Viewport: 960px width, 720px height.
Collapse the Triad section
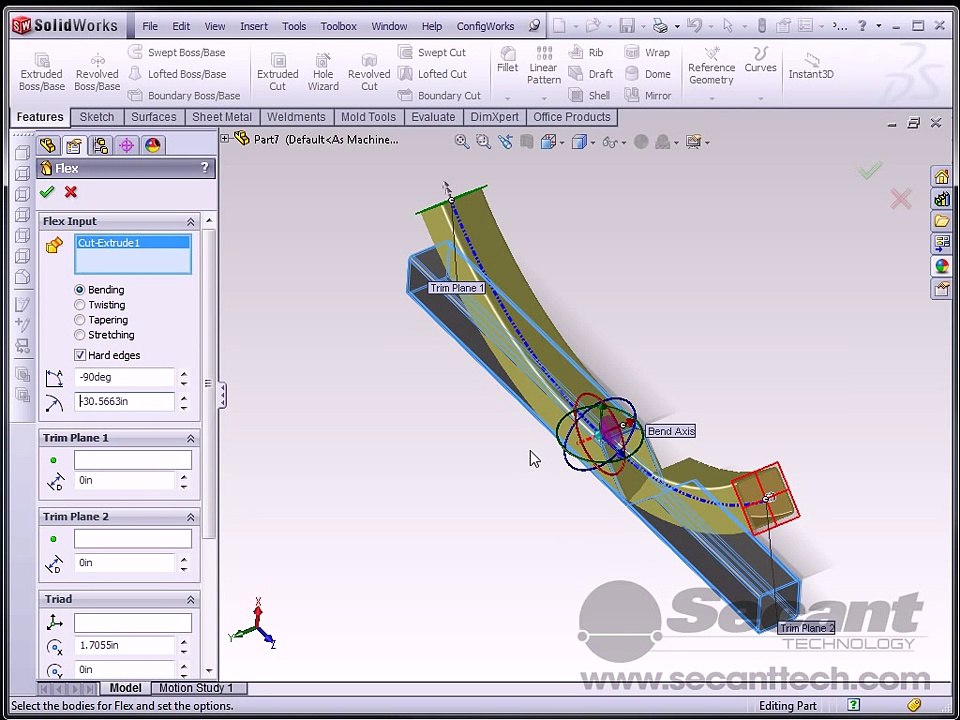[x=190, y=599]
